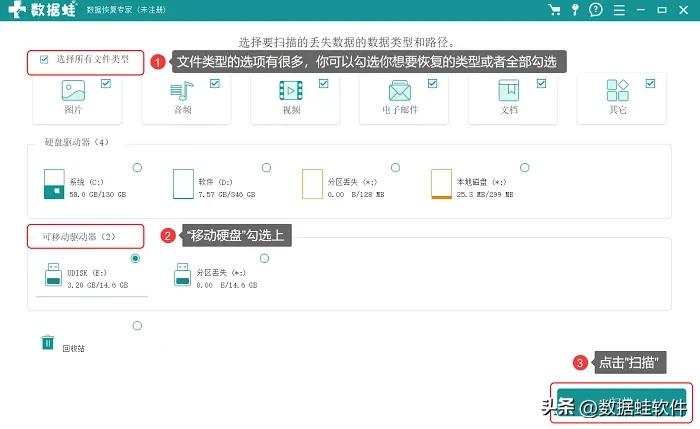Click the hard disk 分区丢失 partition icon

pos(312,183)
